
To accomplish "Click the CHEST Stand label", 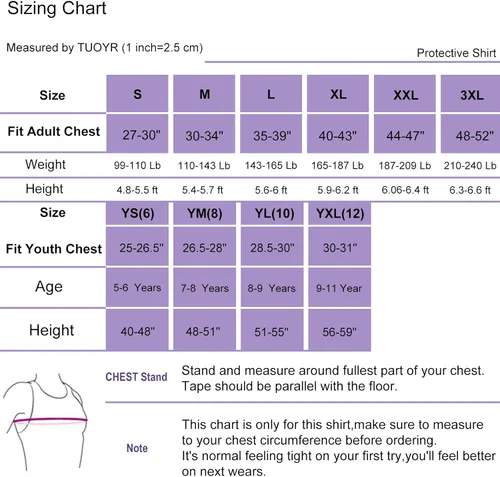I will coord(136,377).
